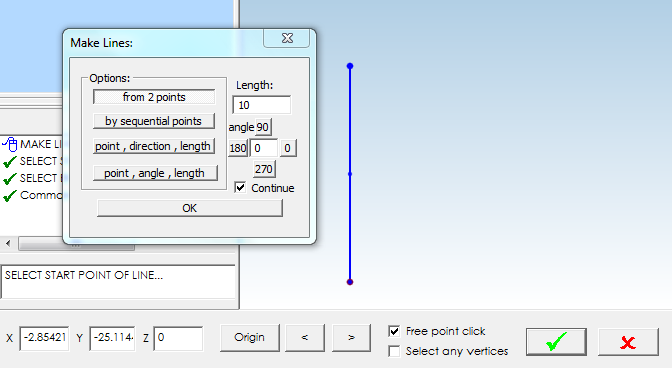Image resolution: width=672 pixels, height=368 pixels.
Task: Toggle 'Free point click' checkbox
Action: [394, 331]
